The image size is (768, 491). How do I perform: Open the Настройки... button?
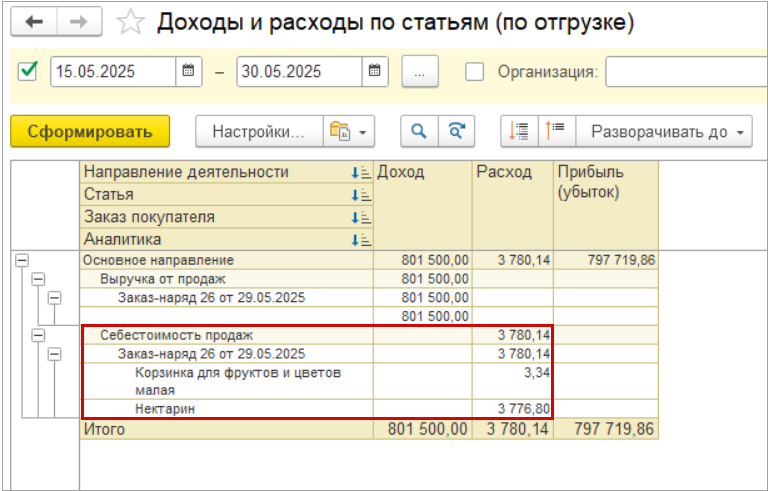[258, 131]
